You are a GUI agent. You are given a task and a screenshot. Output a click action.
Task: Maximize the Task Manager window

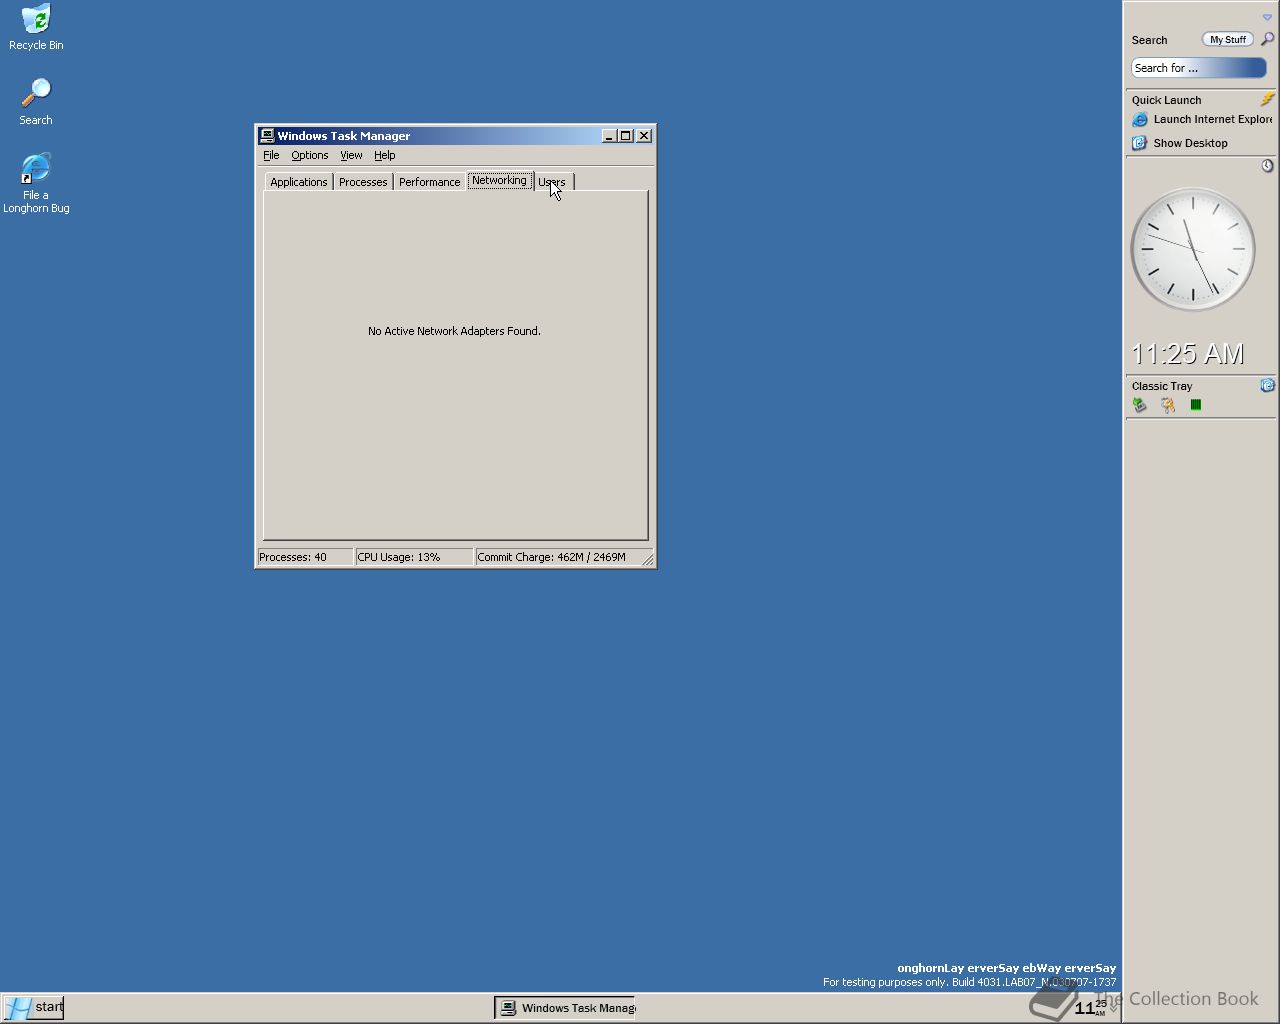[x=626, y=136]
